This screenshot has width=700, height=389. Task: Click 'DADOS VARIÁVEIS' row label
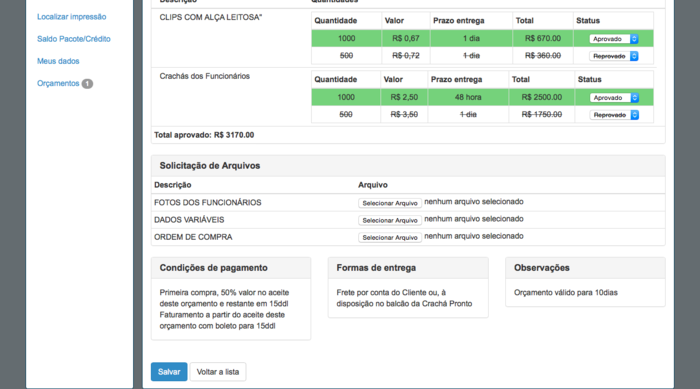(x=189, y=220)
